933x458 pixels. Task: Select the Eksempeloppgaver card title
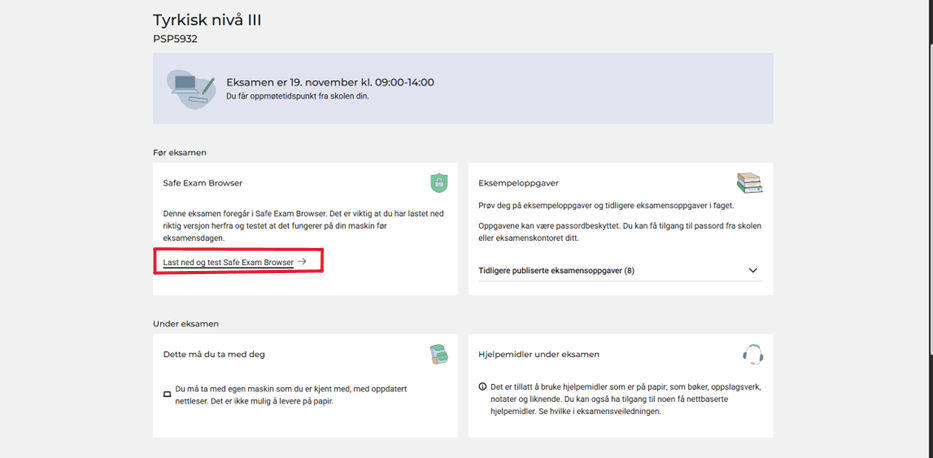pyautogui.click(x=519, y=184)
